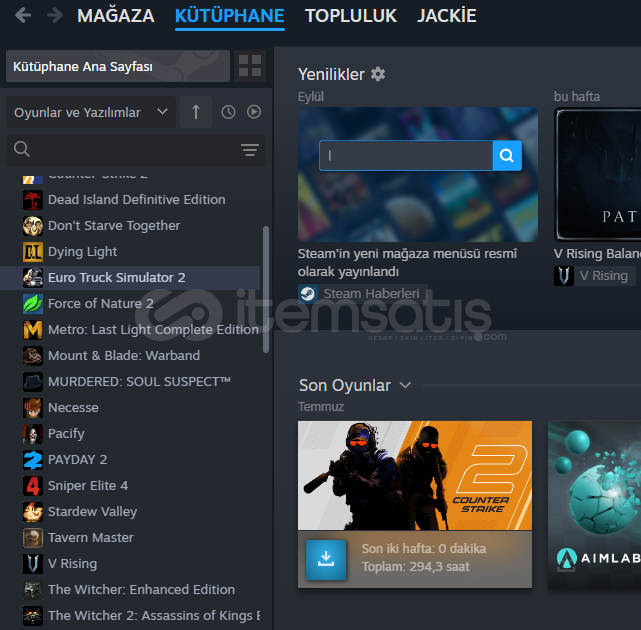Click Sniper Elite 4 red icon
The height and width of the screenshot is (630, 641).
point(33,486)
